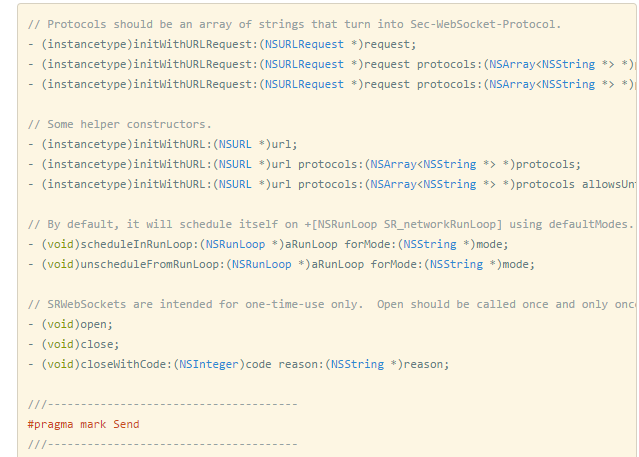Click the scheduleInRunLoop method line
This screenshot has height=457, width=639.
(x=268, y=244)
